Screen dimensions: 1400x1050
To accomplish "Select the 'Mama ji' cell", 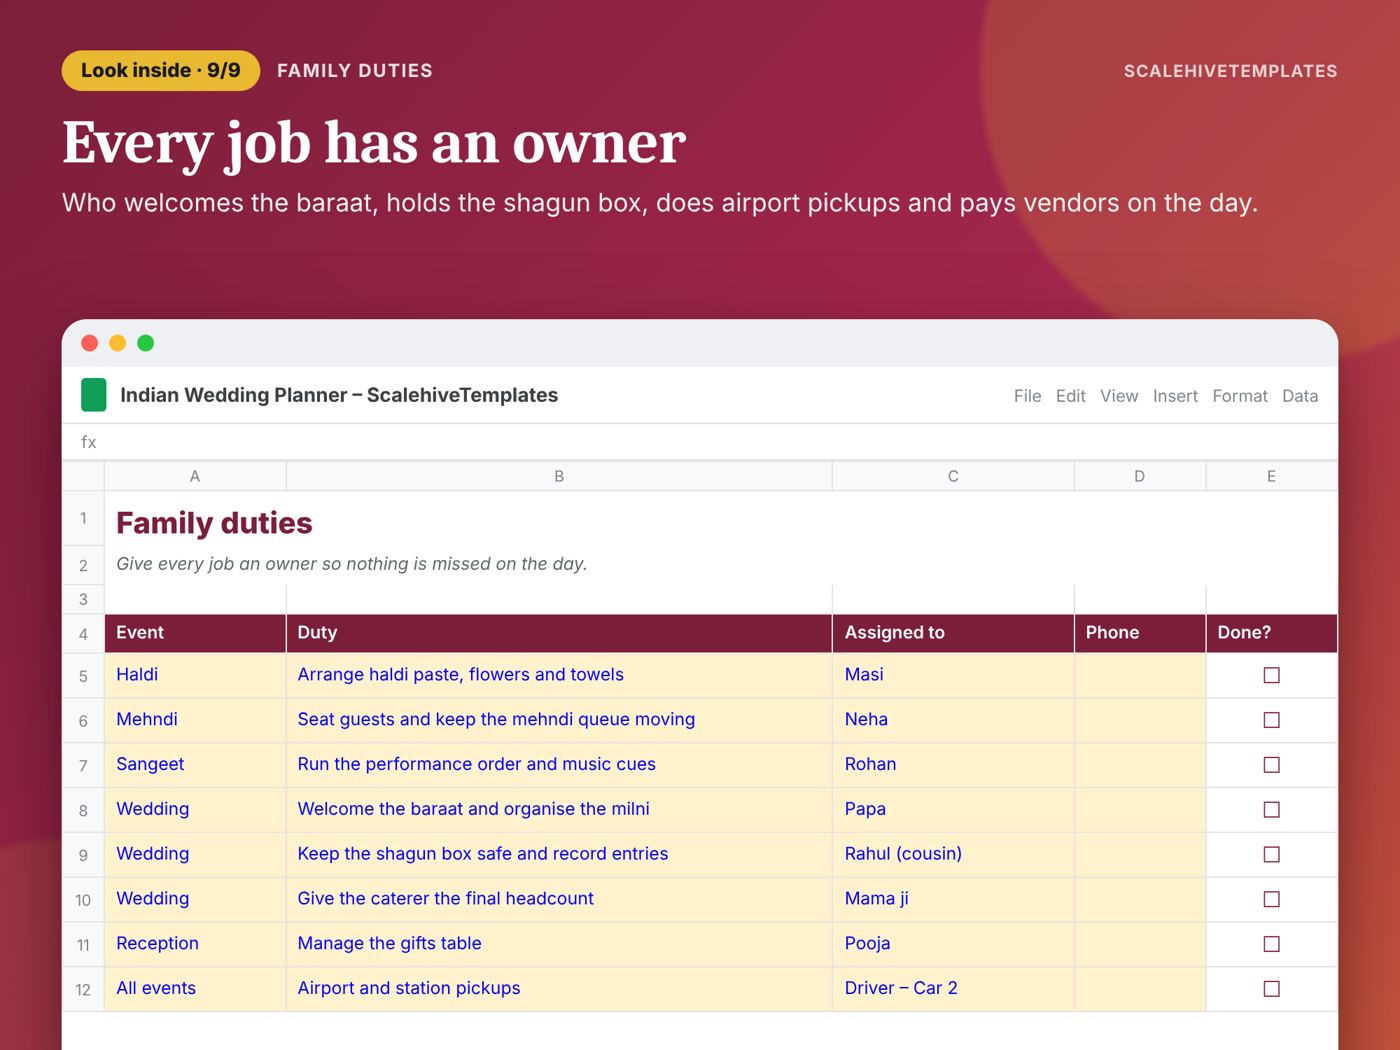I will pyautogui.click(x=953, y=898).
